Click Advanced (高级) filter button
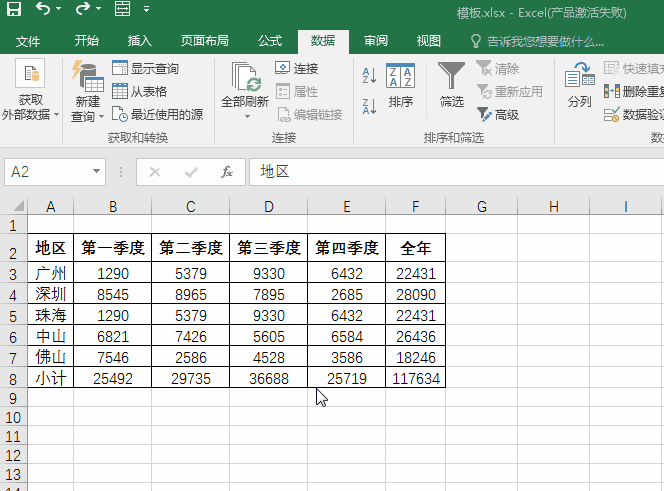The image size is (664, 491). pyautogui.click(x=499, y=115)
